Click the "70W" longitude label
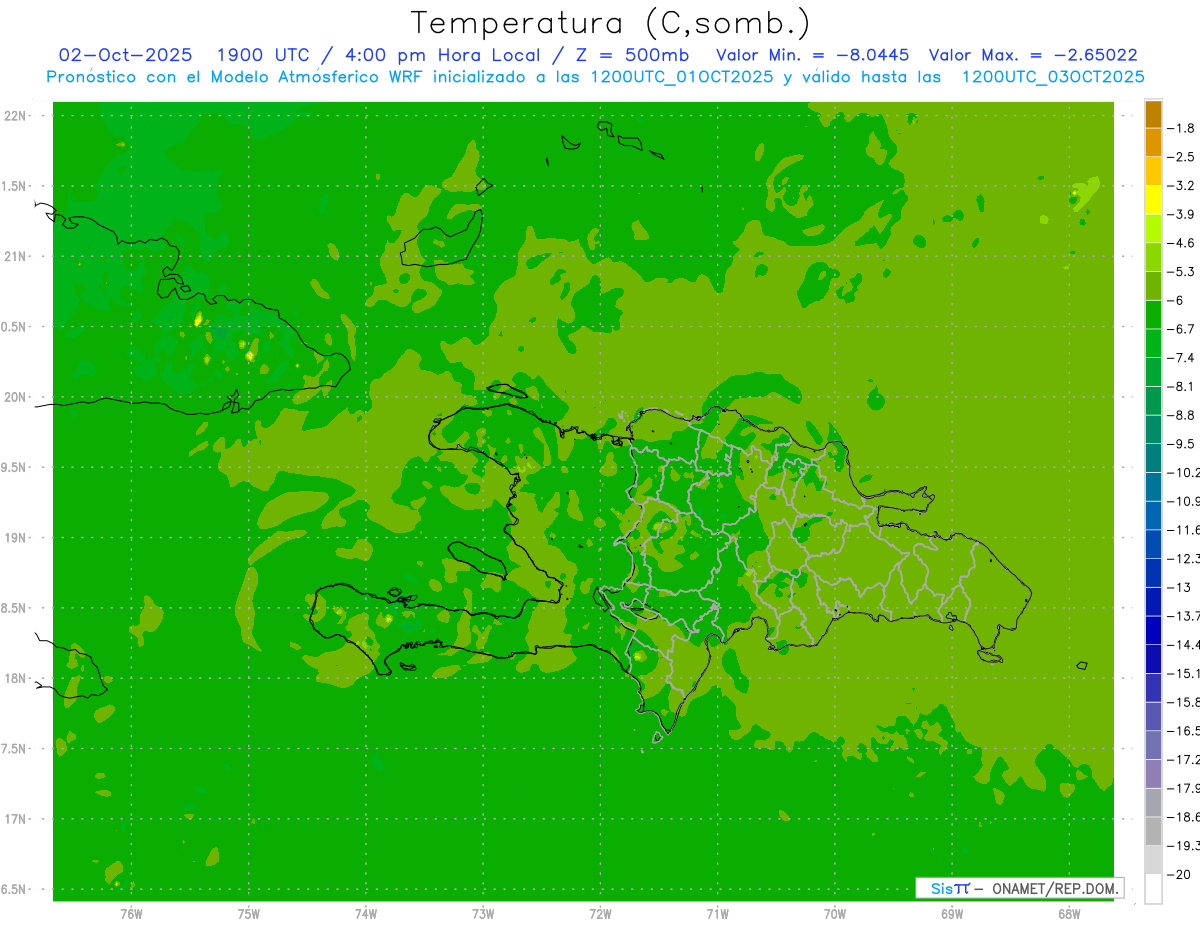This screenshot has width=1200, height=927. point(835,914)
